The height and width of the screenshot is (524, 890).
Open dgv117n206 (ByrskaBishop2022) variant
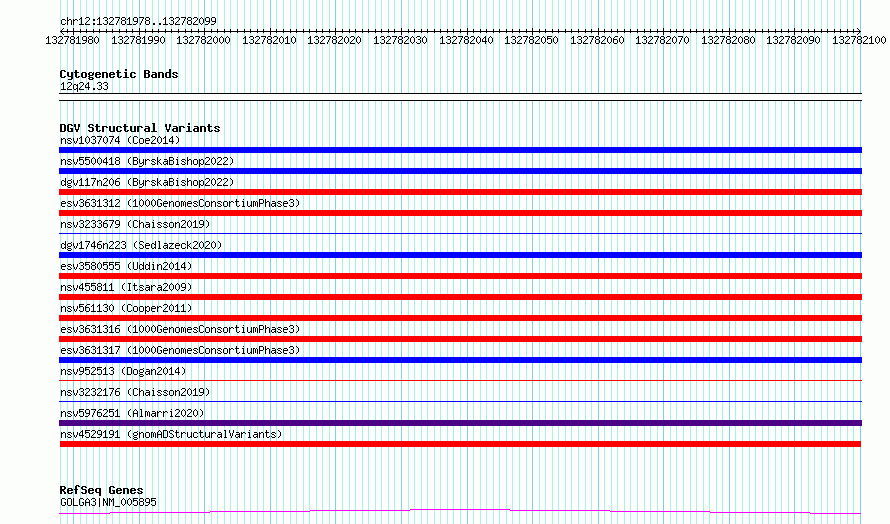[147, 182]
